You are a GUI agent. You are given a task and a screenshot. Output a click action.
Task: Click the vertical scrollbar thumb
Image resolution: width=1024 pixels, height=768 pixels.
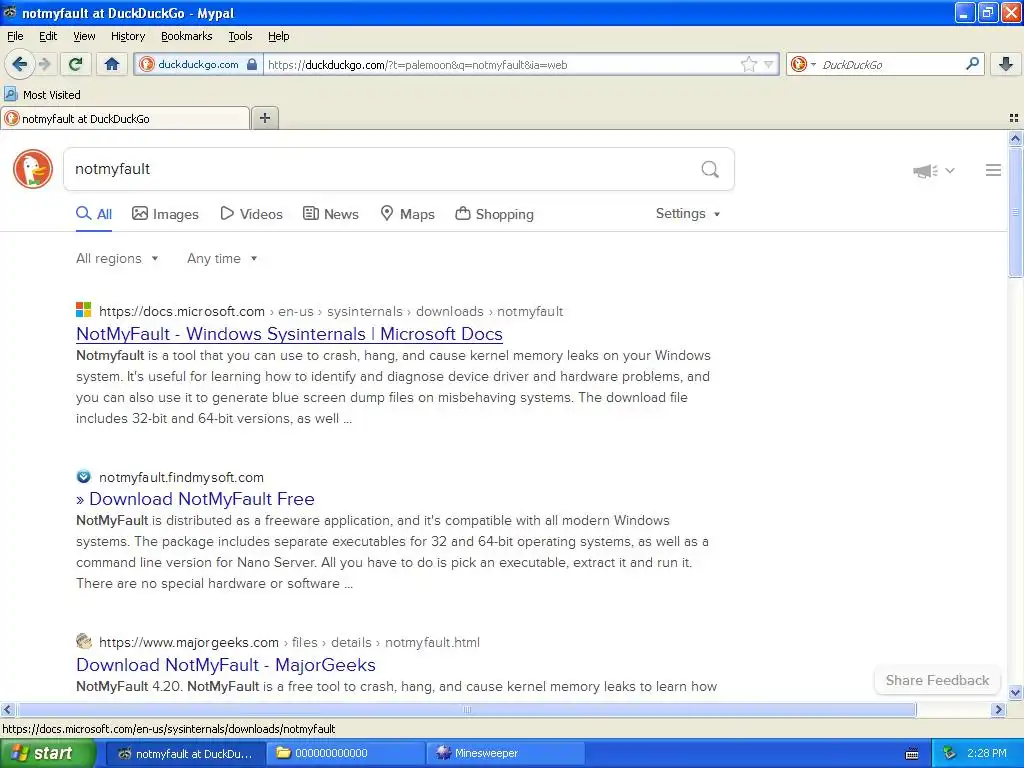(1015, 212)
